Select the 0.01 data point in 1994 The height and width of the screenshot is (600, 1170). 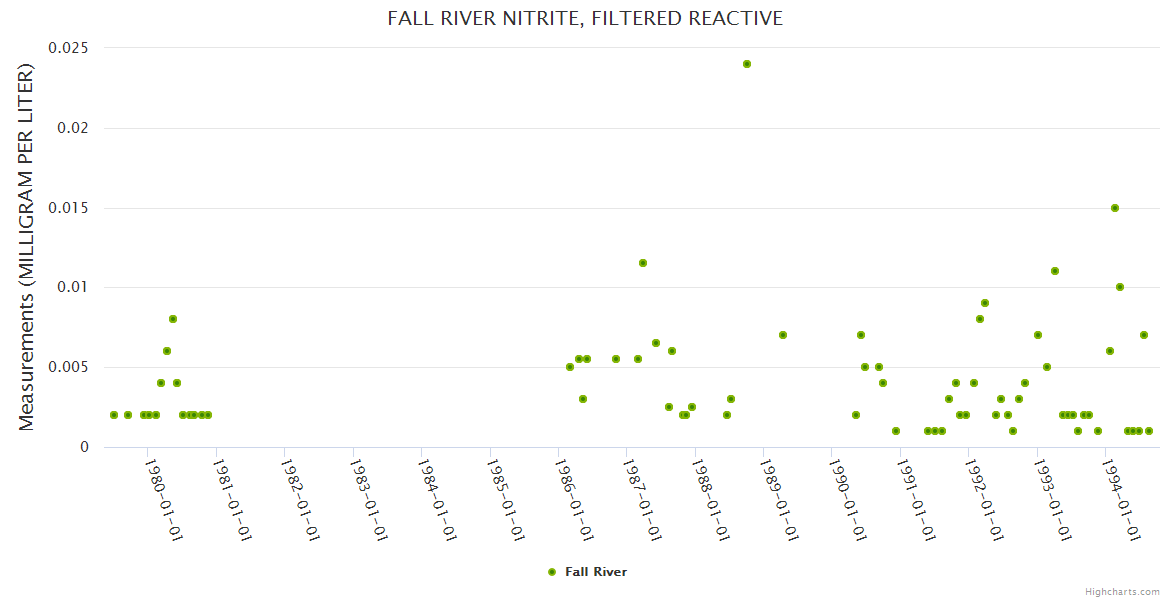[1120, 287]
